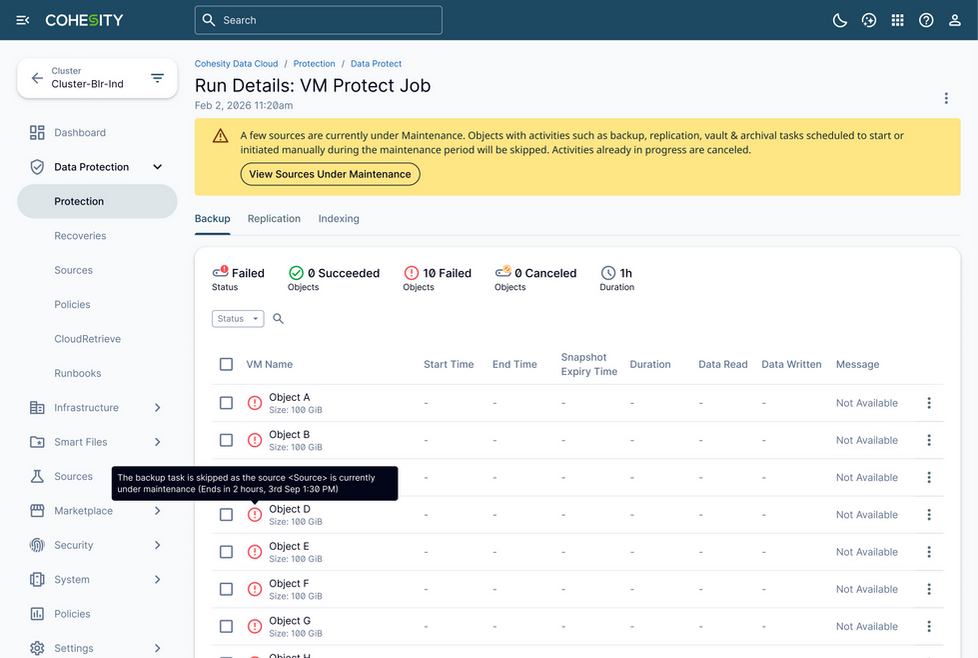The width and height of the screenshot is (978, 658).
Task: Open the user account icon
Action: [x=955, y=20]
